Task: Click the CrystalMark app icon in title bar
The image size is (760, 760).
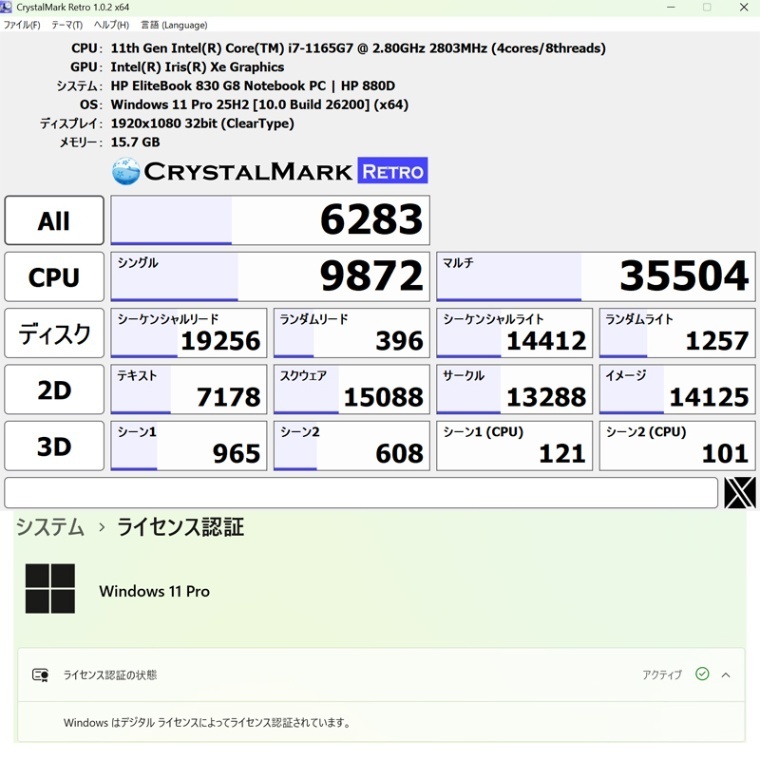Action: pyautogui.click(x=6, y=7)
